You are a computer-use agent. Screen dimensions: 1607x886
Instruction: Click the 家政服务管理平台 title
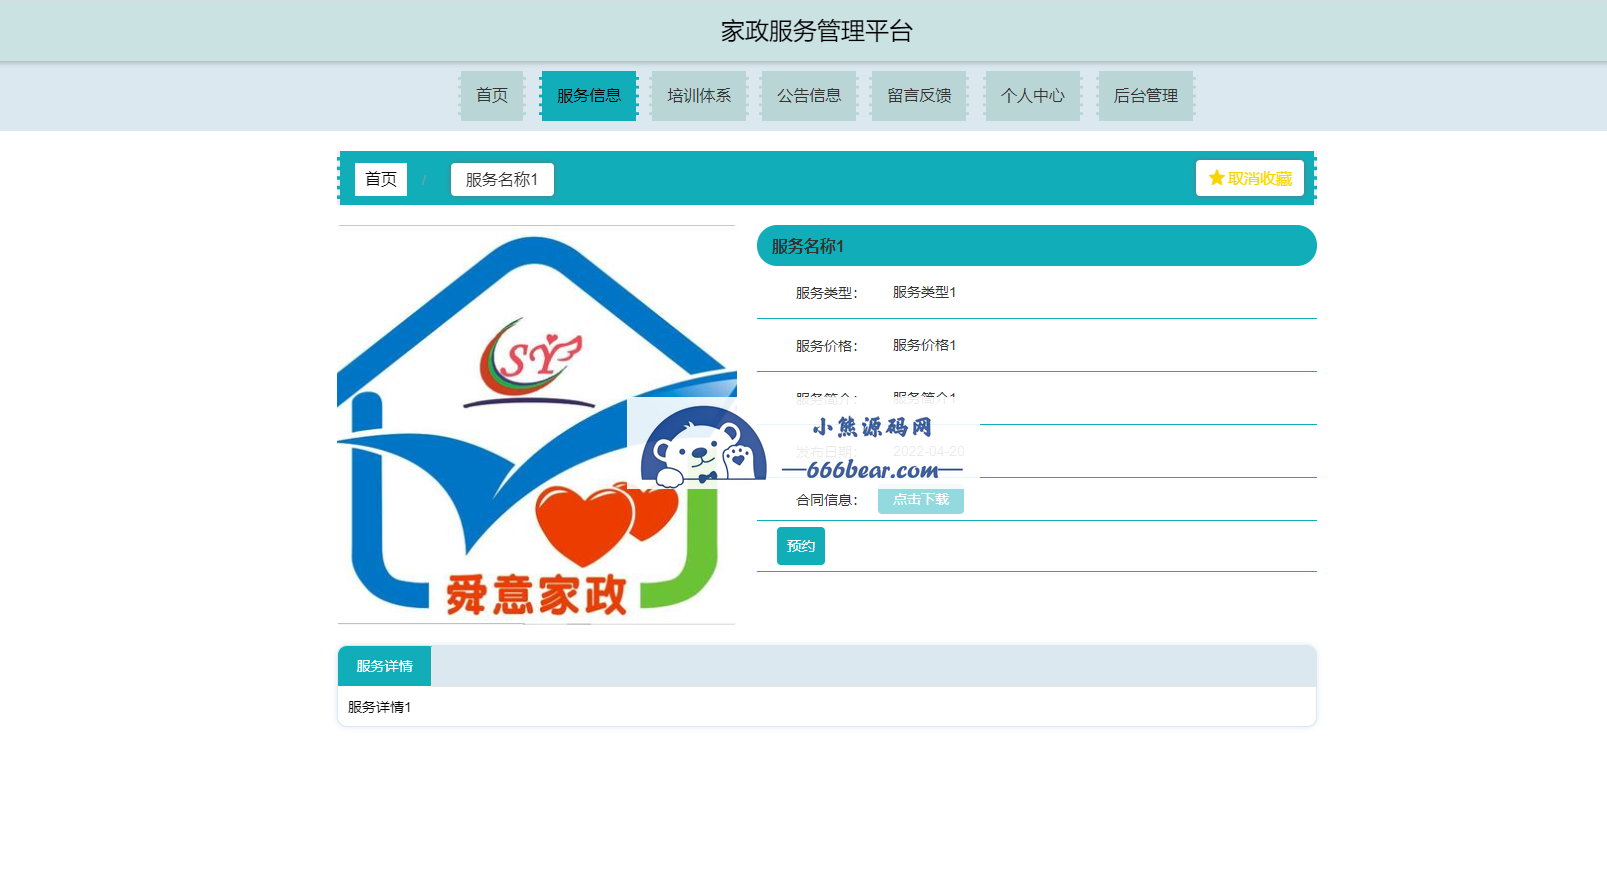tap(817, 31)
